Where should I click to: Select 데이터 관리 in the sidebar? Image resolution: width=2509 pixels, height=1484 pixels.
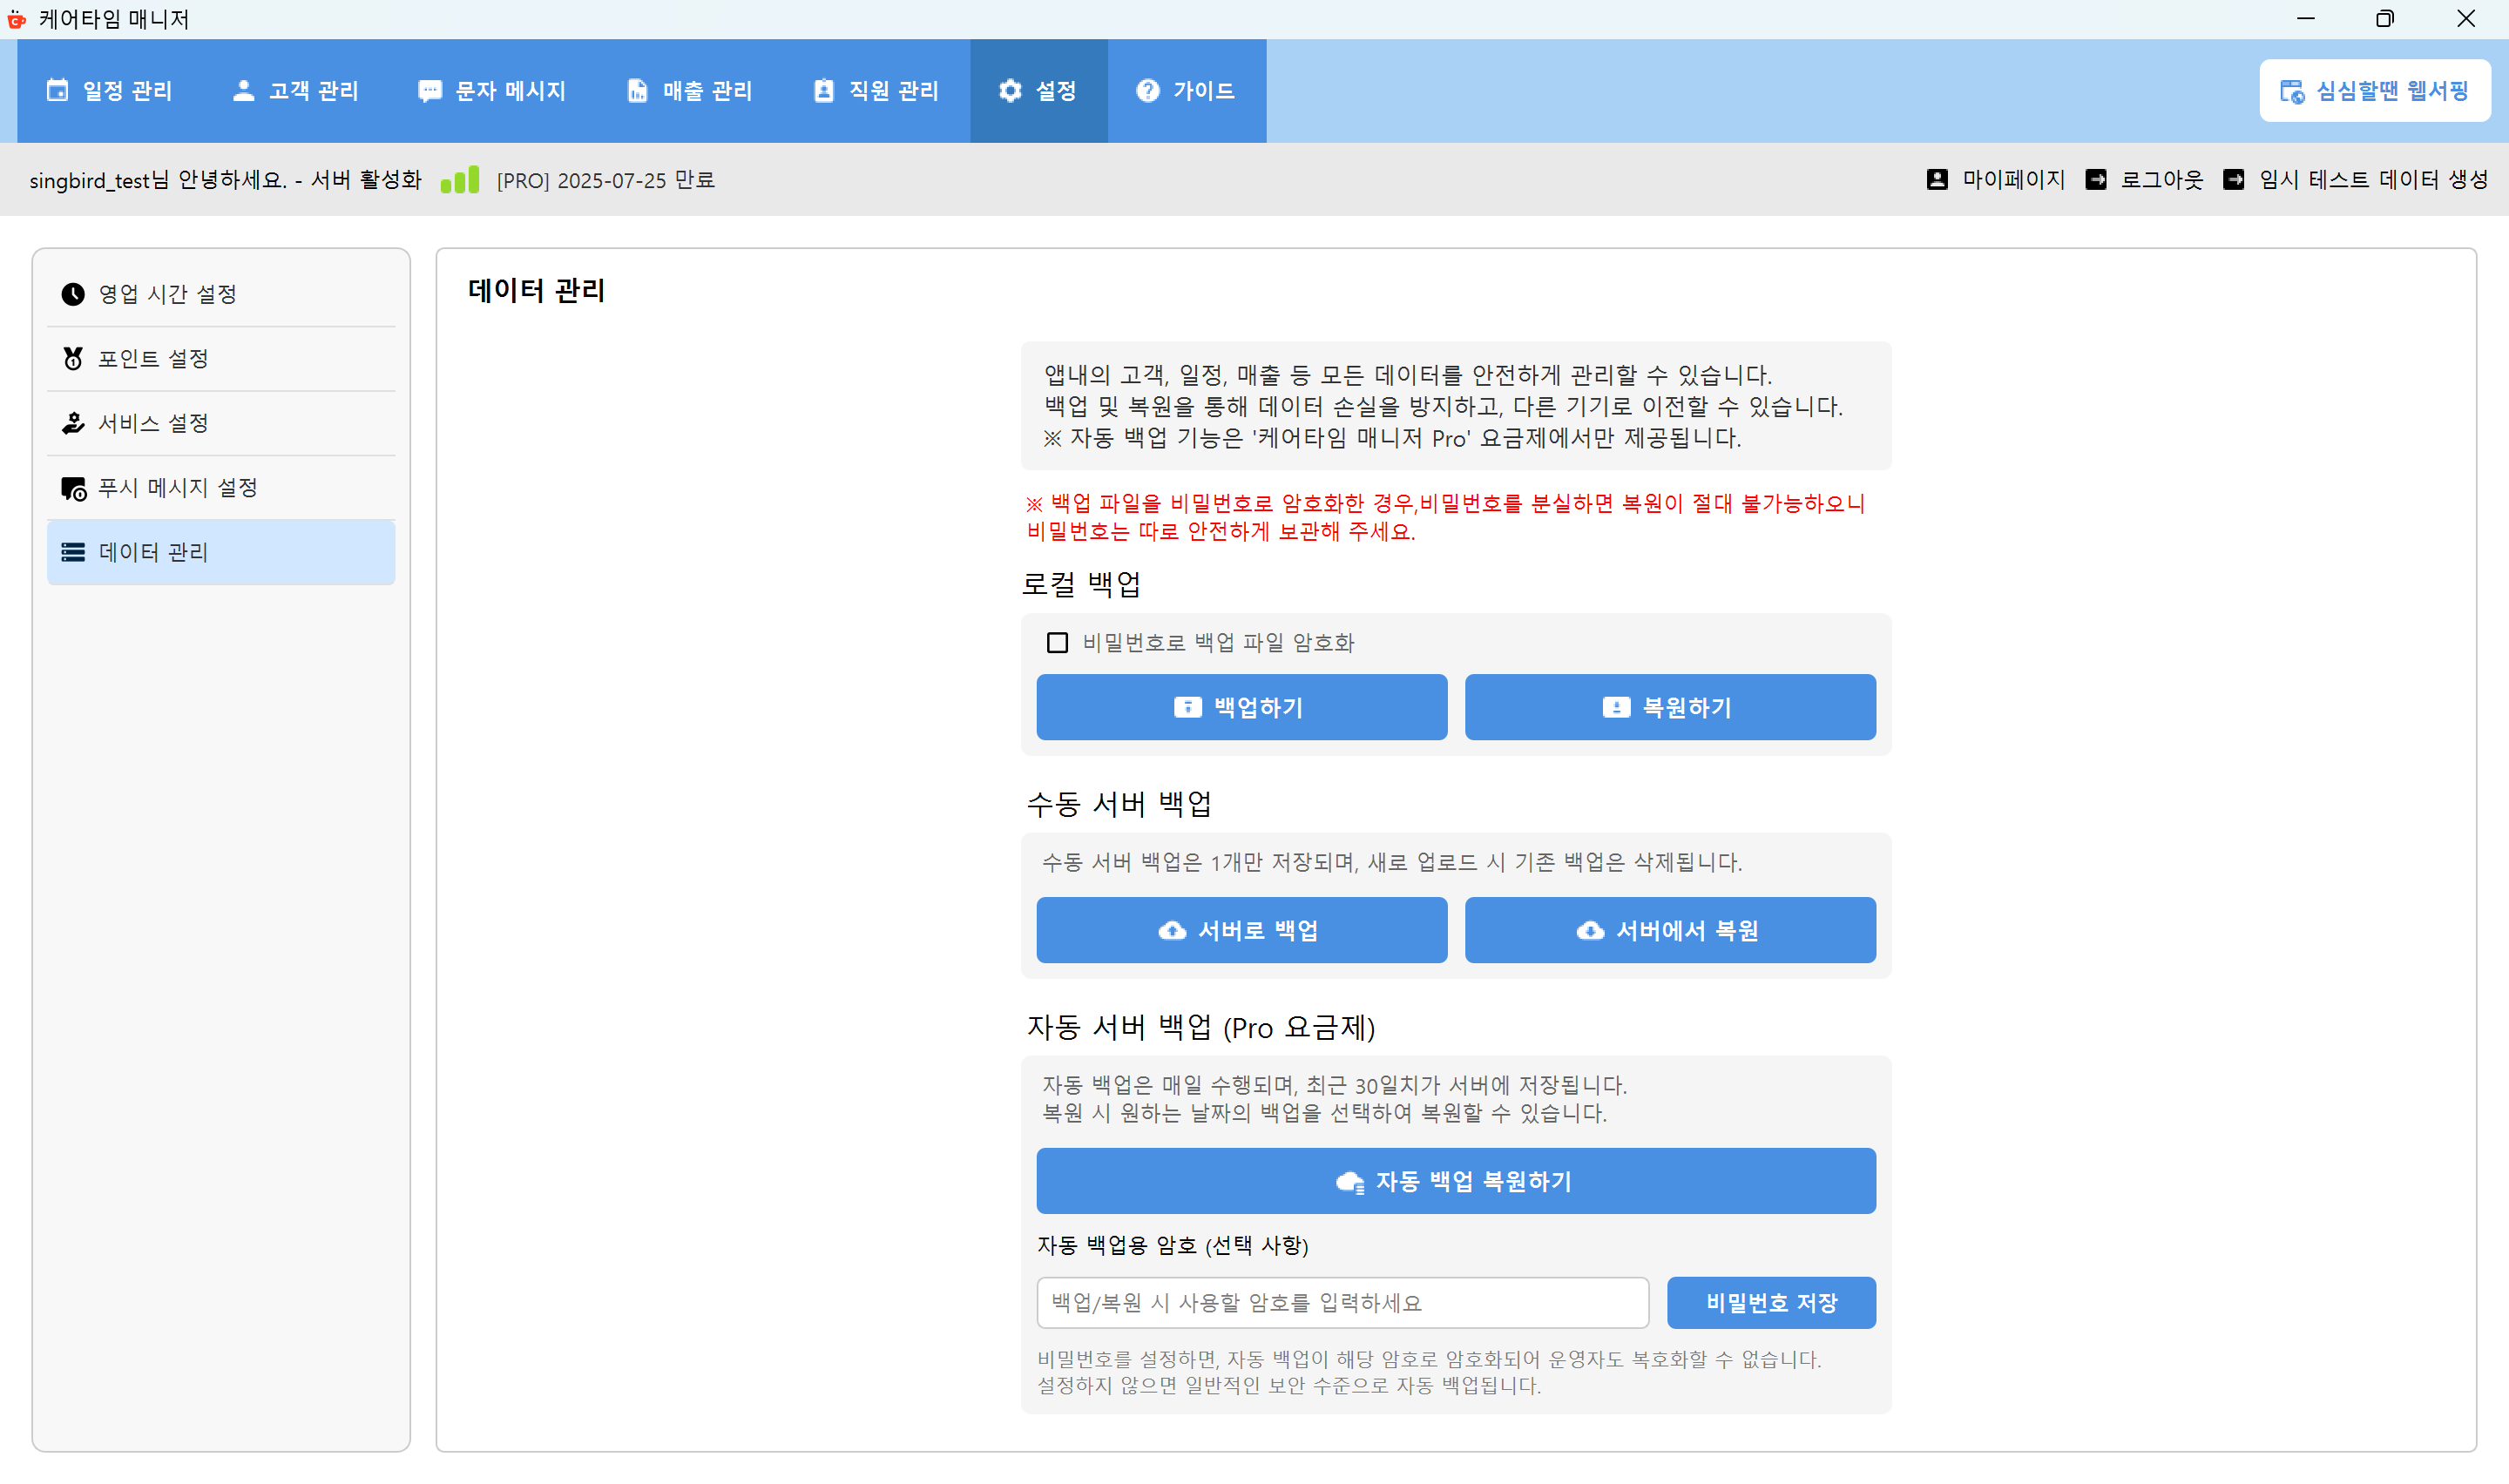(x=220, y=552)
